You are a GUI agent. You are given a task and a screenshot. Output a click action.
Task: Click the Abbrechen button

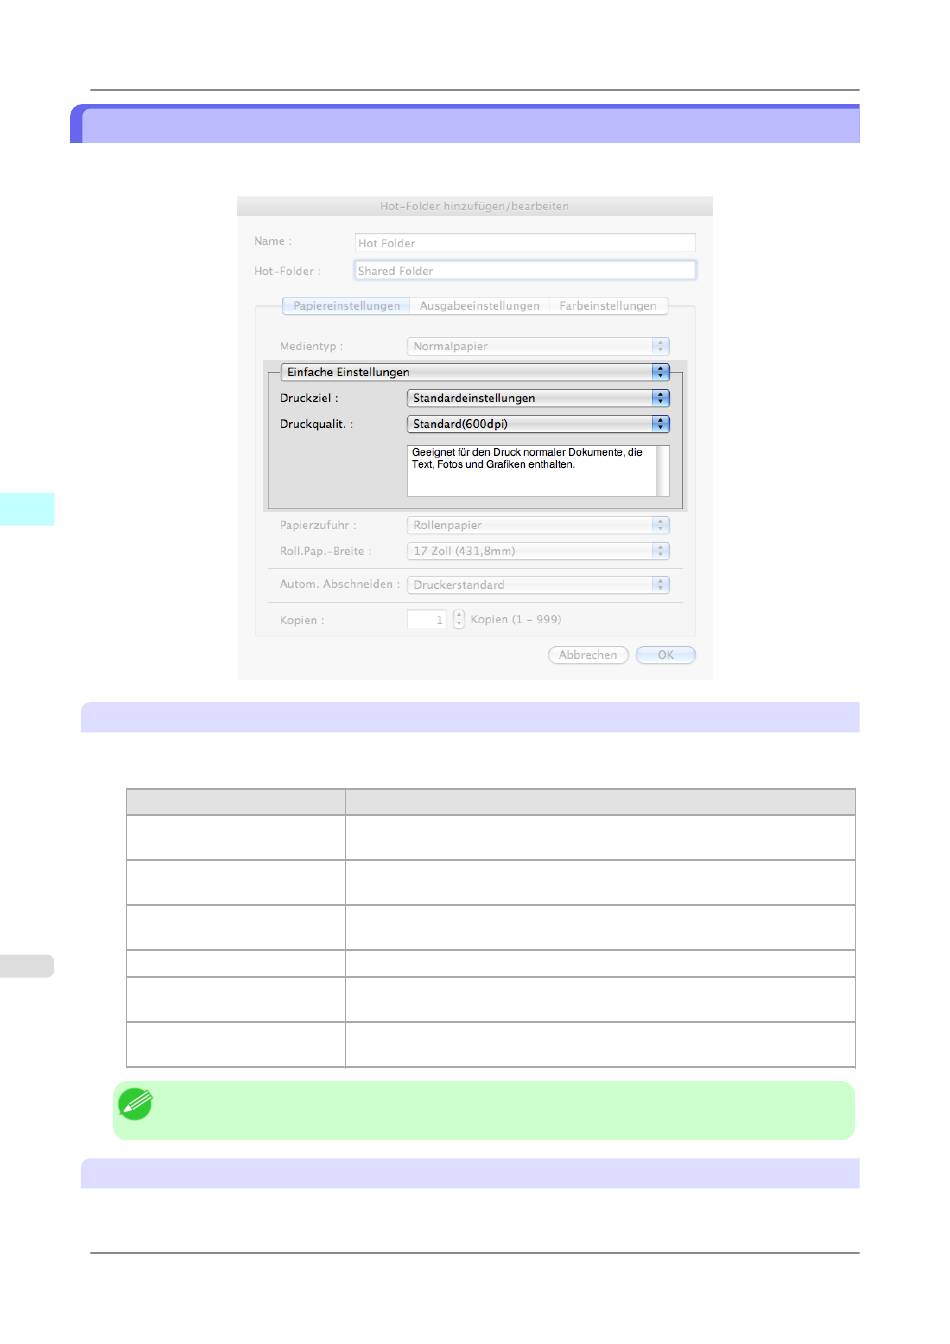tap(588, 655)
